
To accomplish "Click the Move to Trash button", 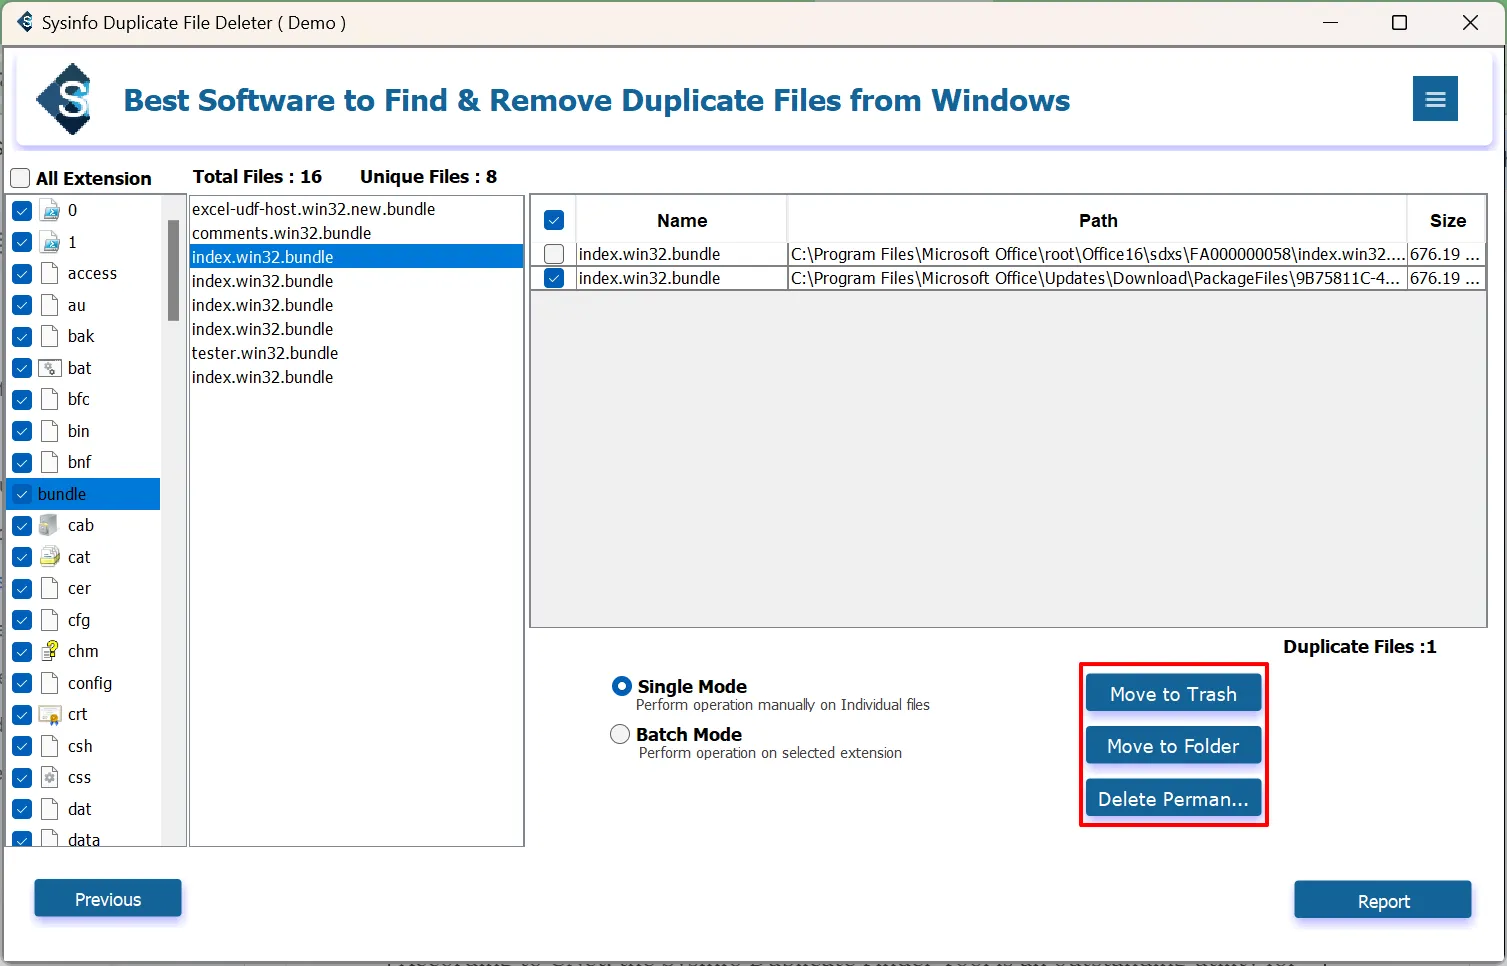I will point(1173,694).
